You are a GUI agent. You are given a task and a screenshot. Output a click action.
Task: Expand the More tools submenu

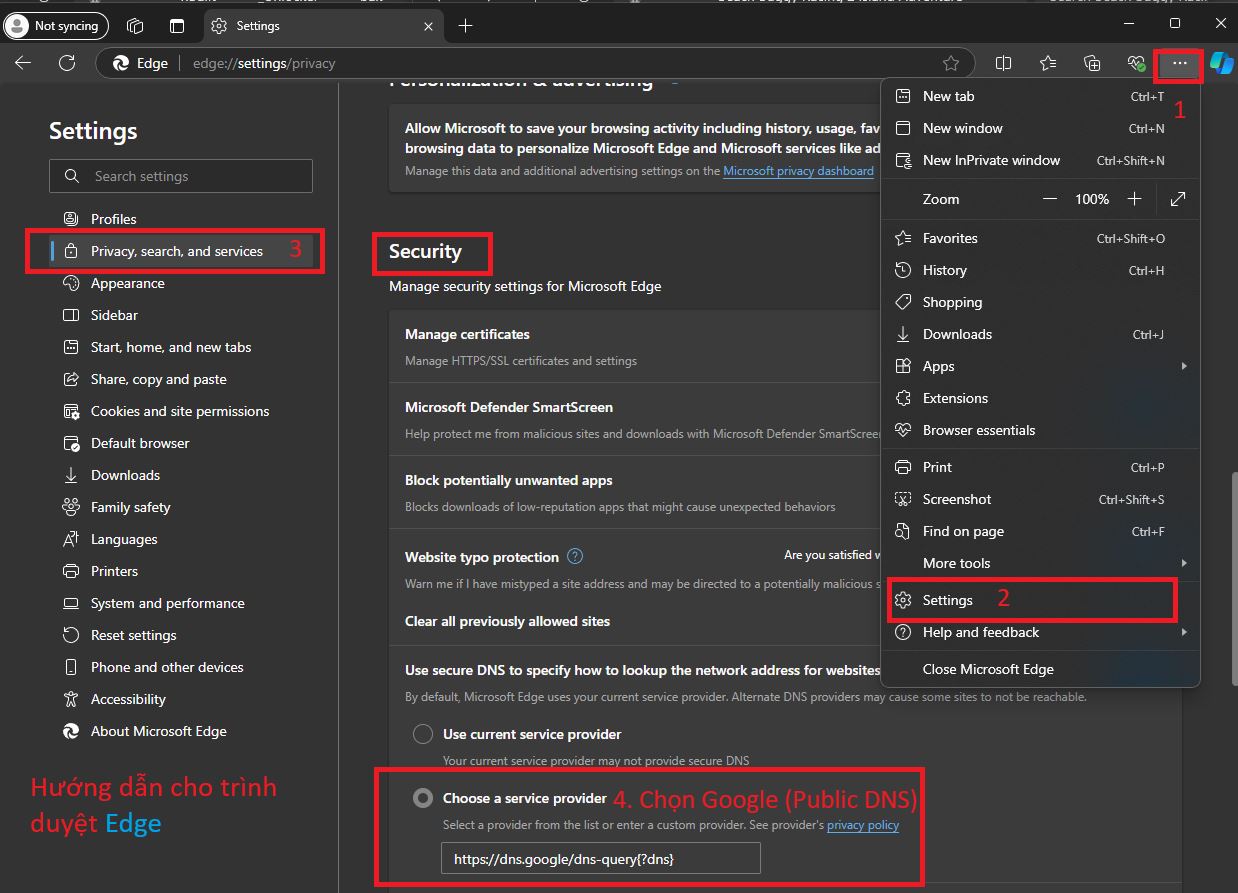[1040, 563]
